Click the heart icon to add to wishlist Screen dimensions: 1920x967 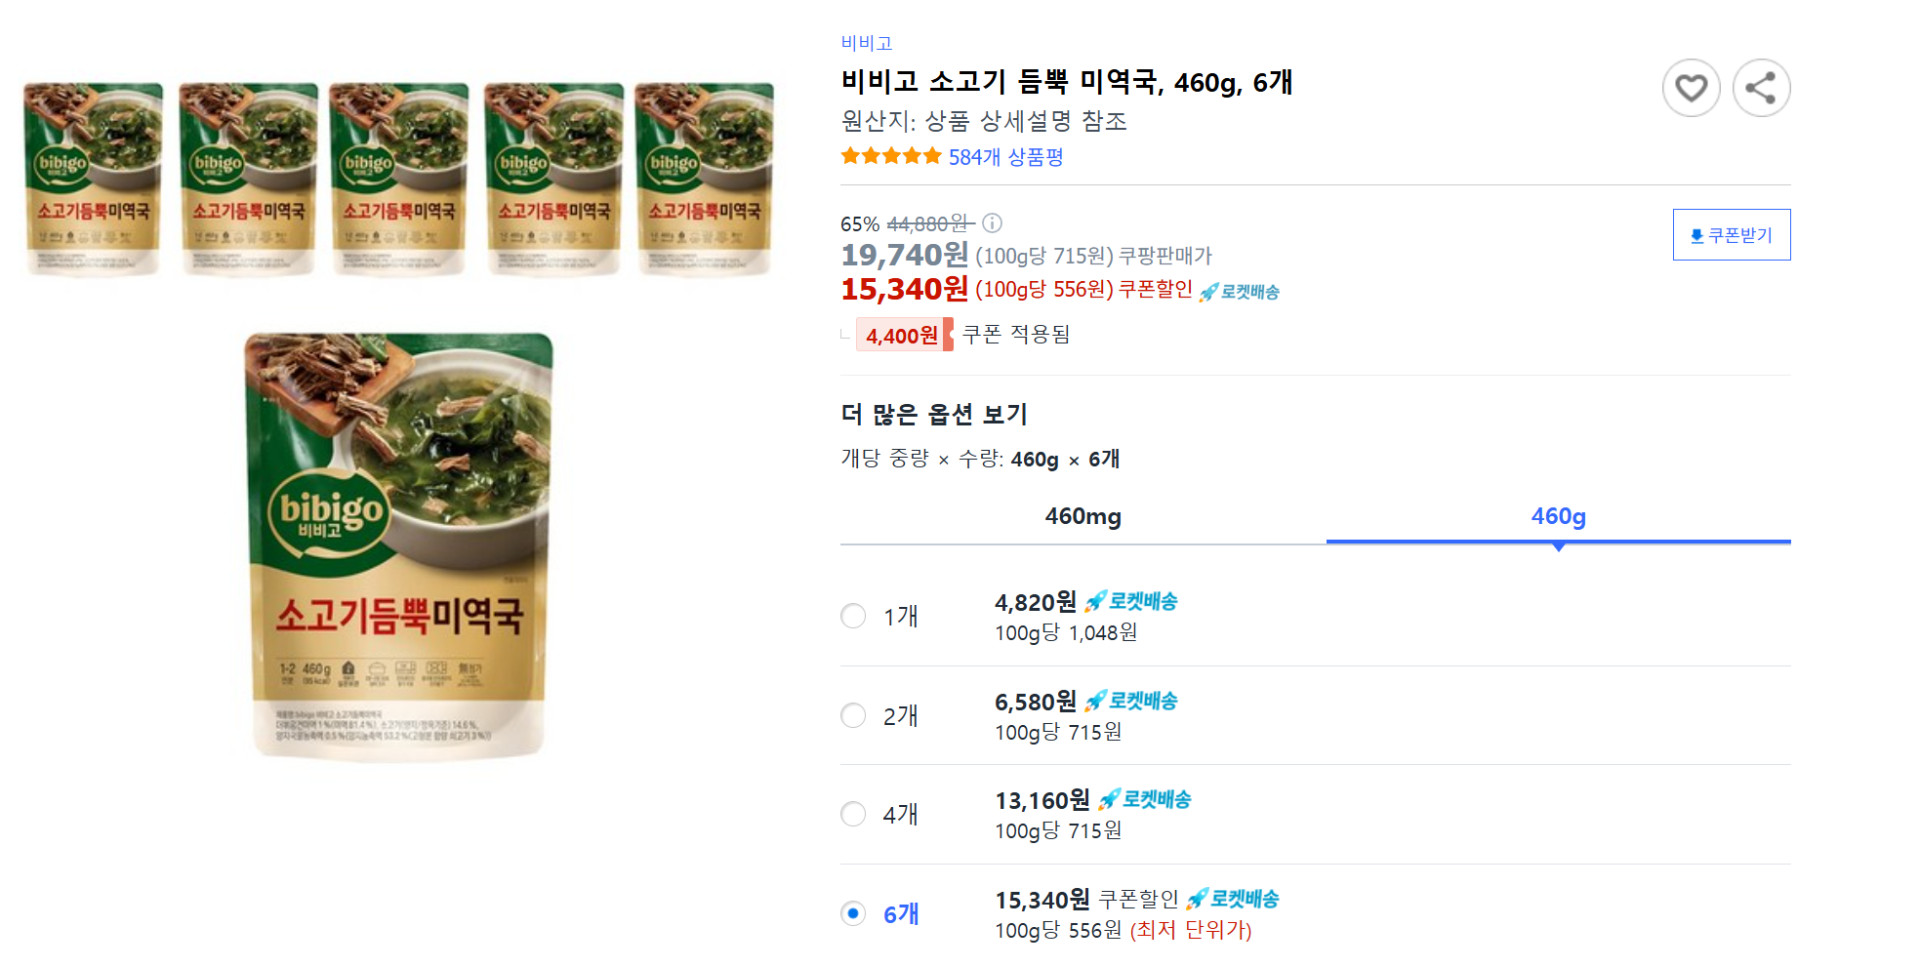coord(1691,88)
